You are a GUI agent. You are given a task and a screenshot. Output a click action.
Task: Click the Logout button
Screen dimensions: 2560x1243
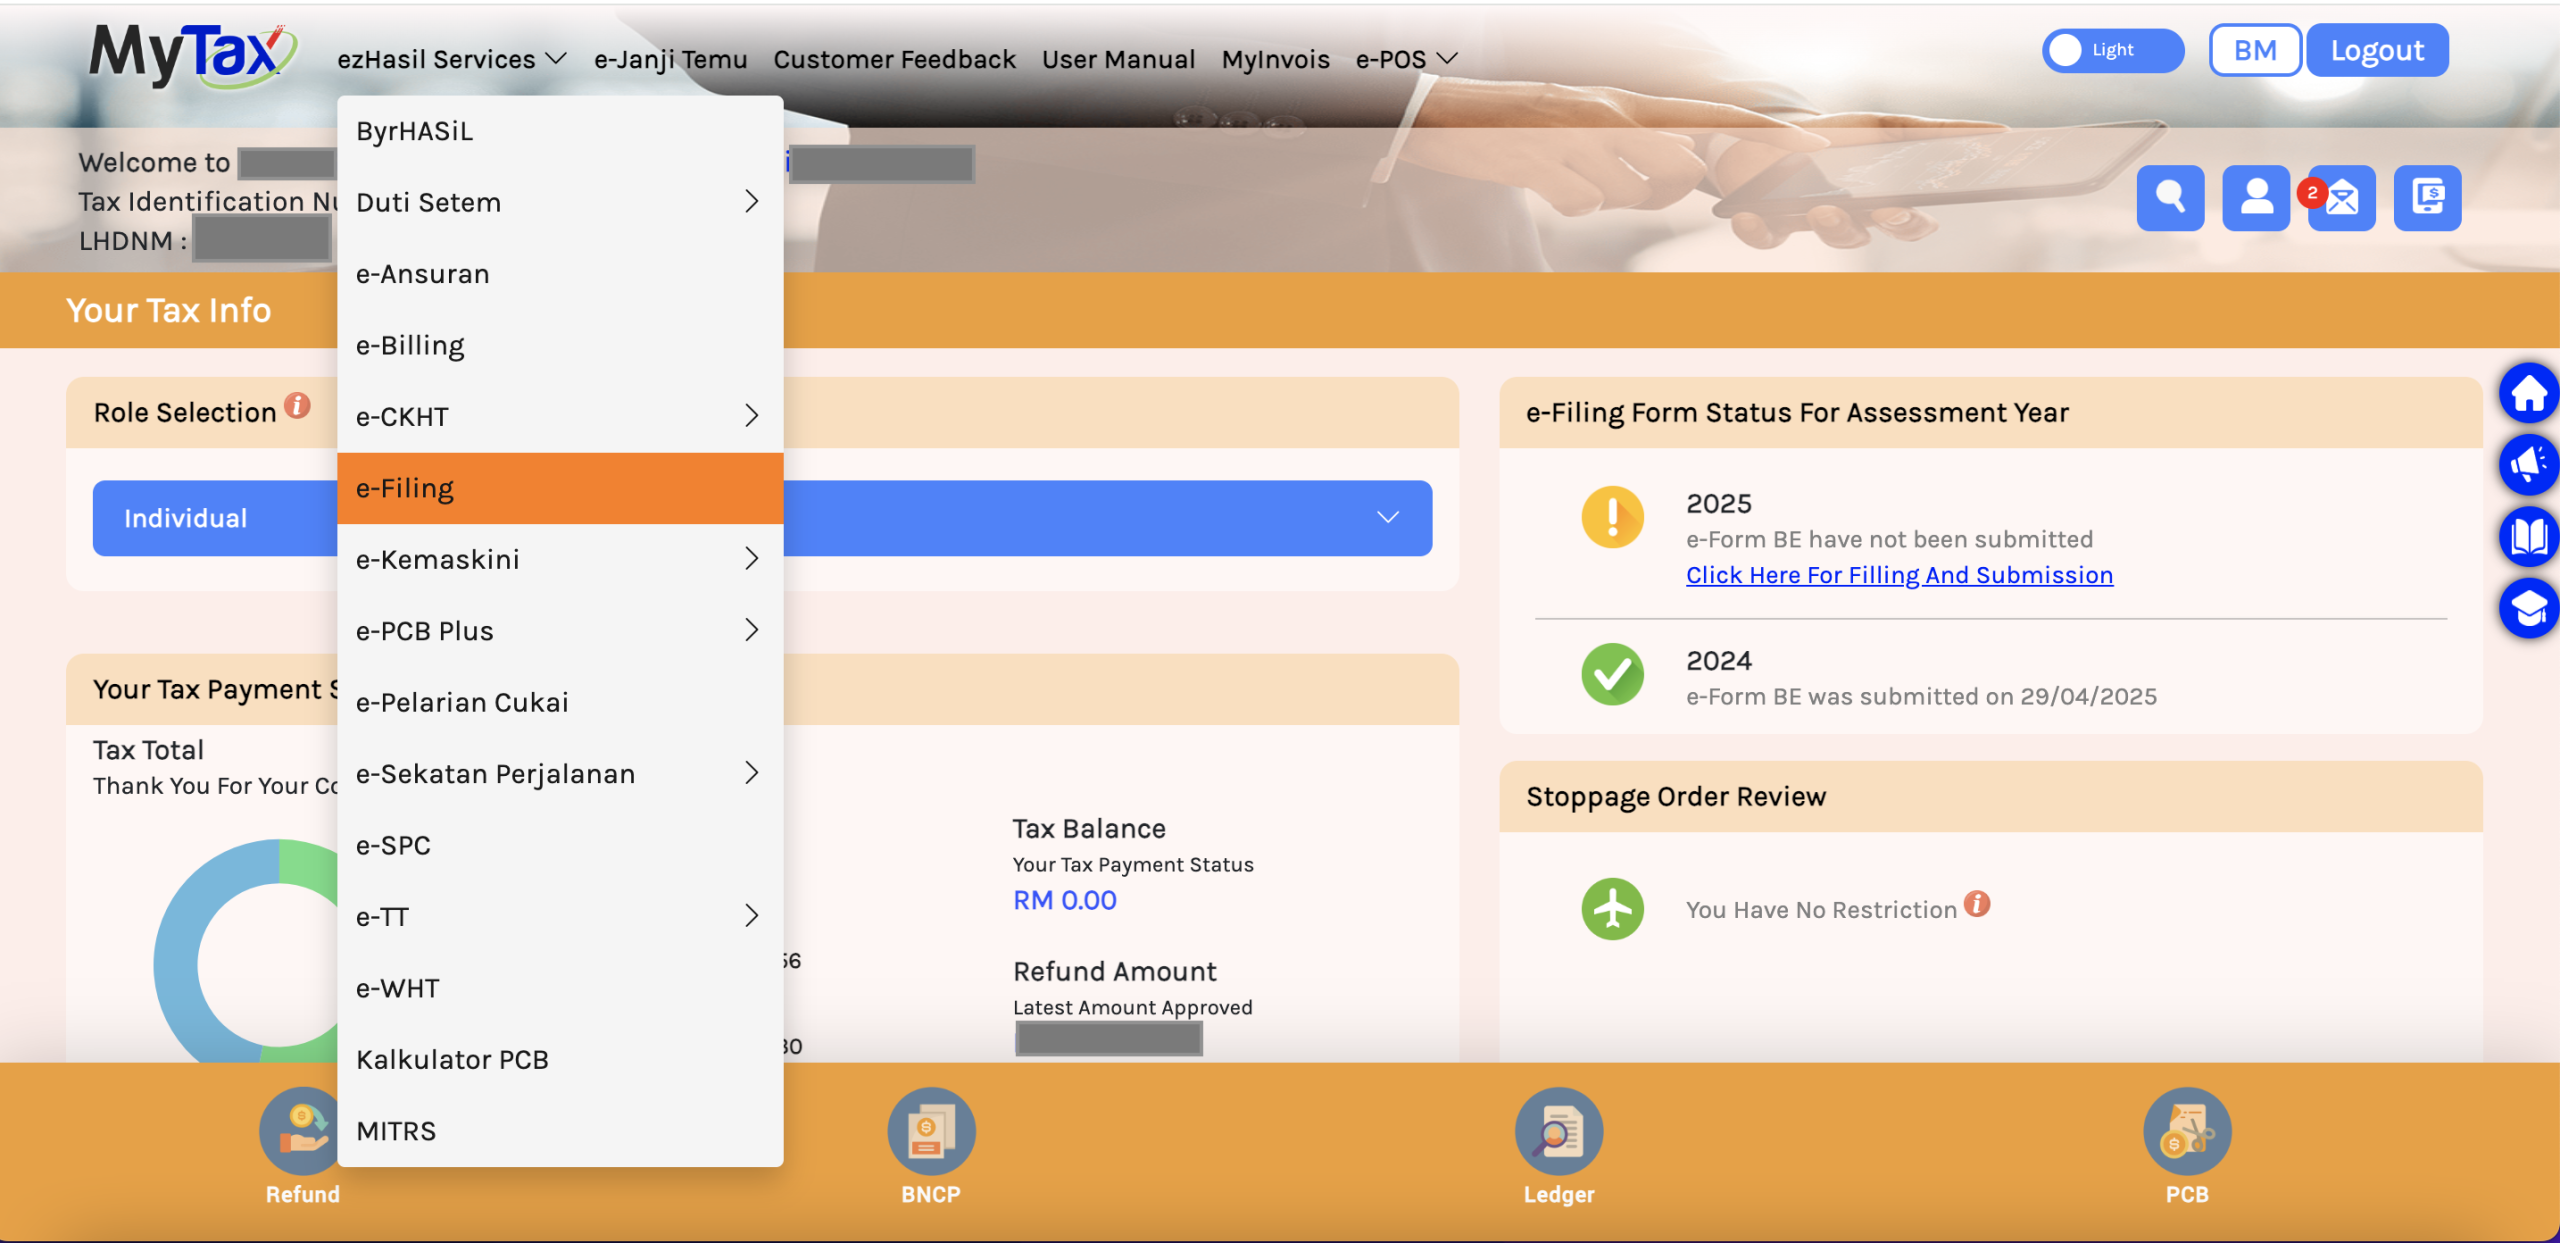2376,50
